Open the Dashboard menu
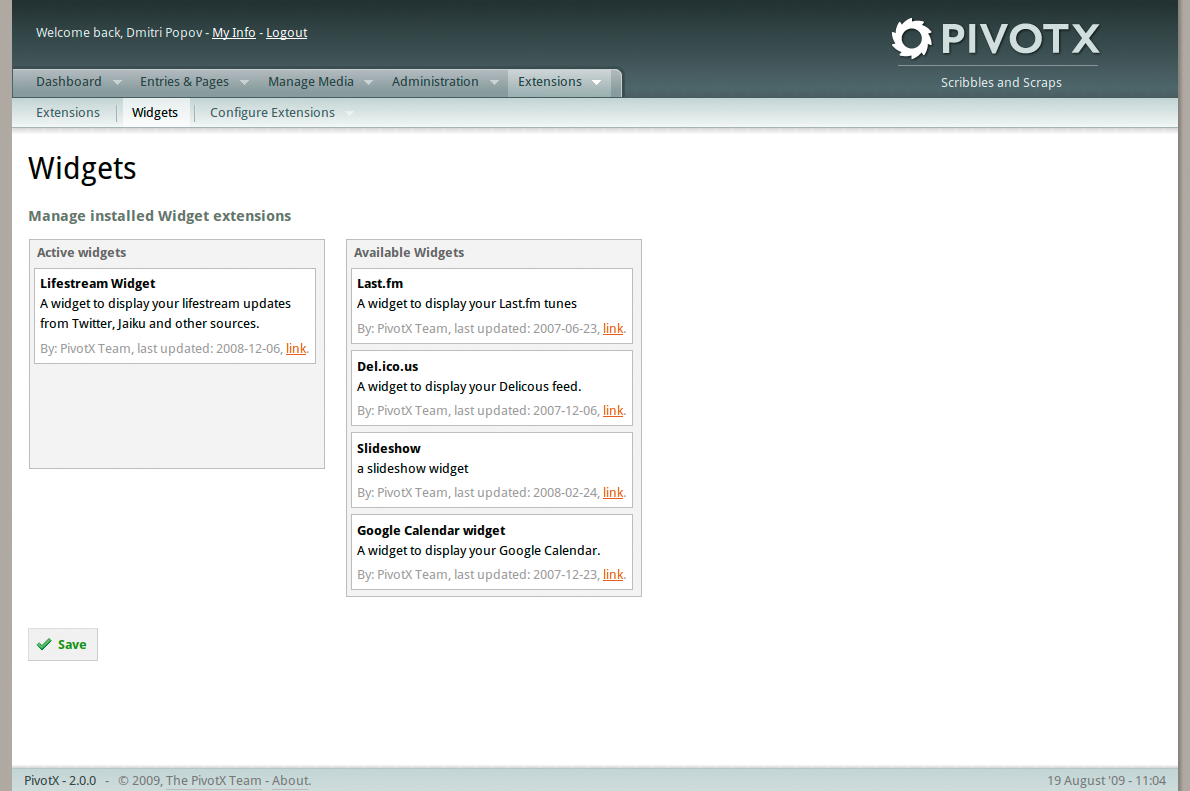The width and height of the screenshot is (1190, 791). tap(69, 81)
